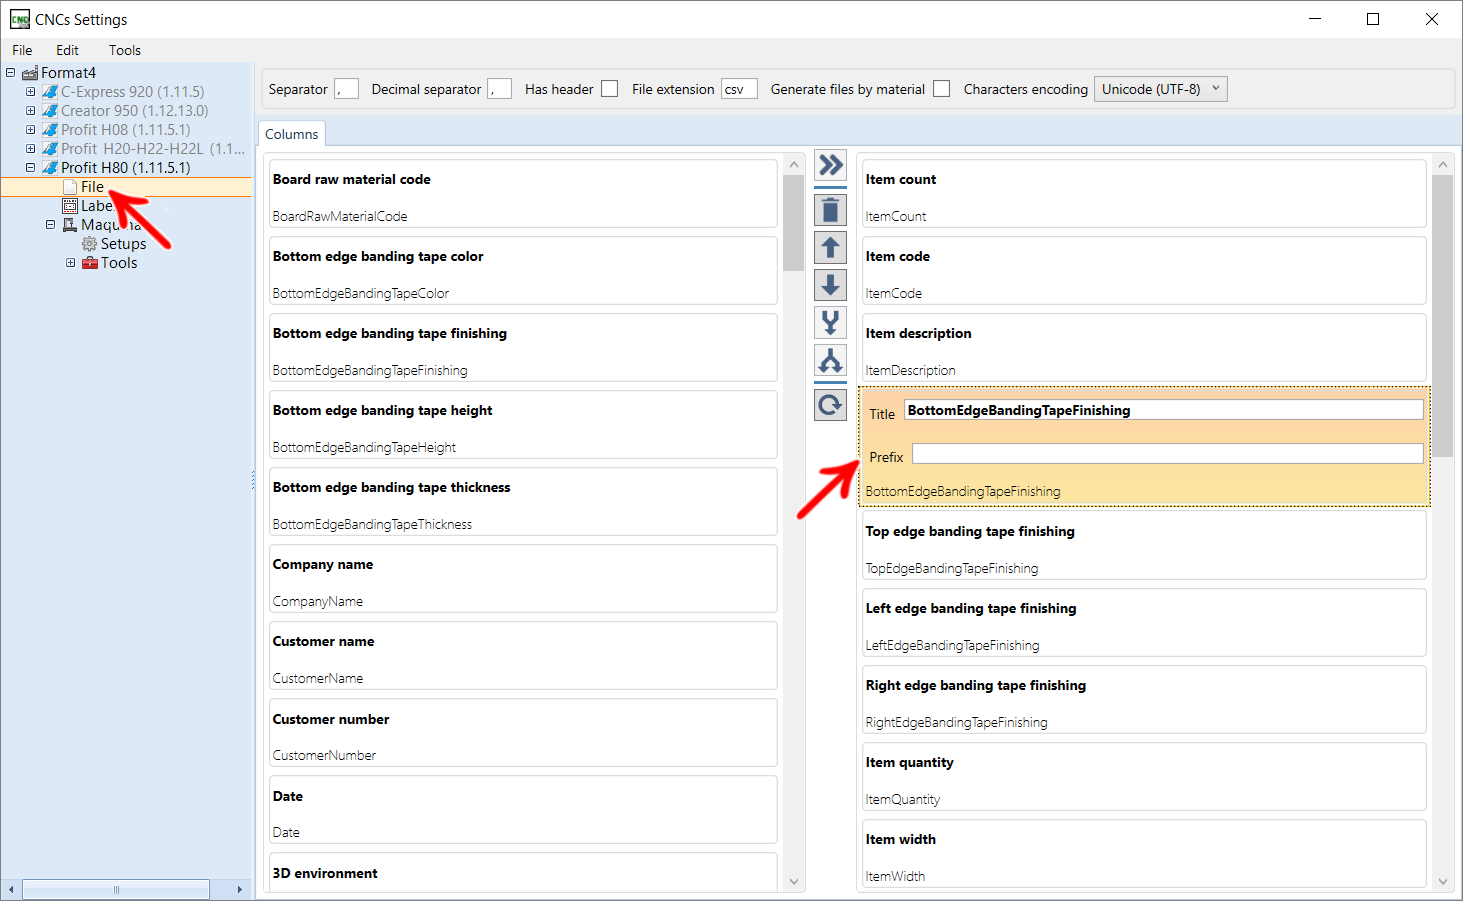
Task: Open the File menu
Action: [22, 50]
